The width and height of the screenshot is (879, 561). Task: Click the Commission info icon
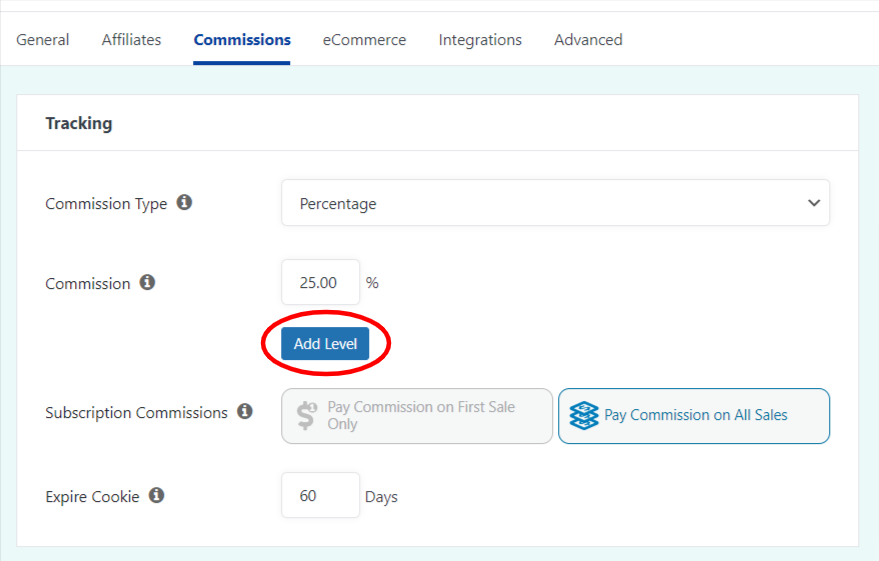pos(147,283)
